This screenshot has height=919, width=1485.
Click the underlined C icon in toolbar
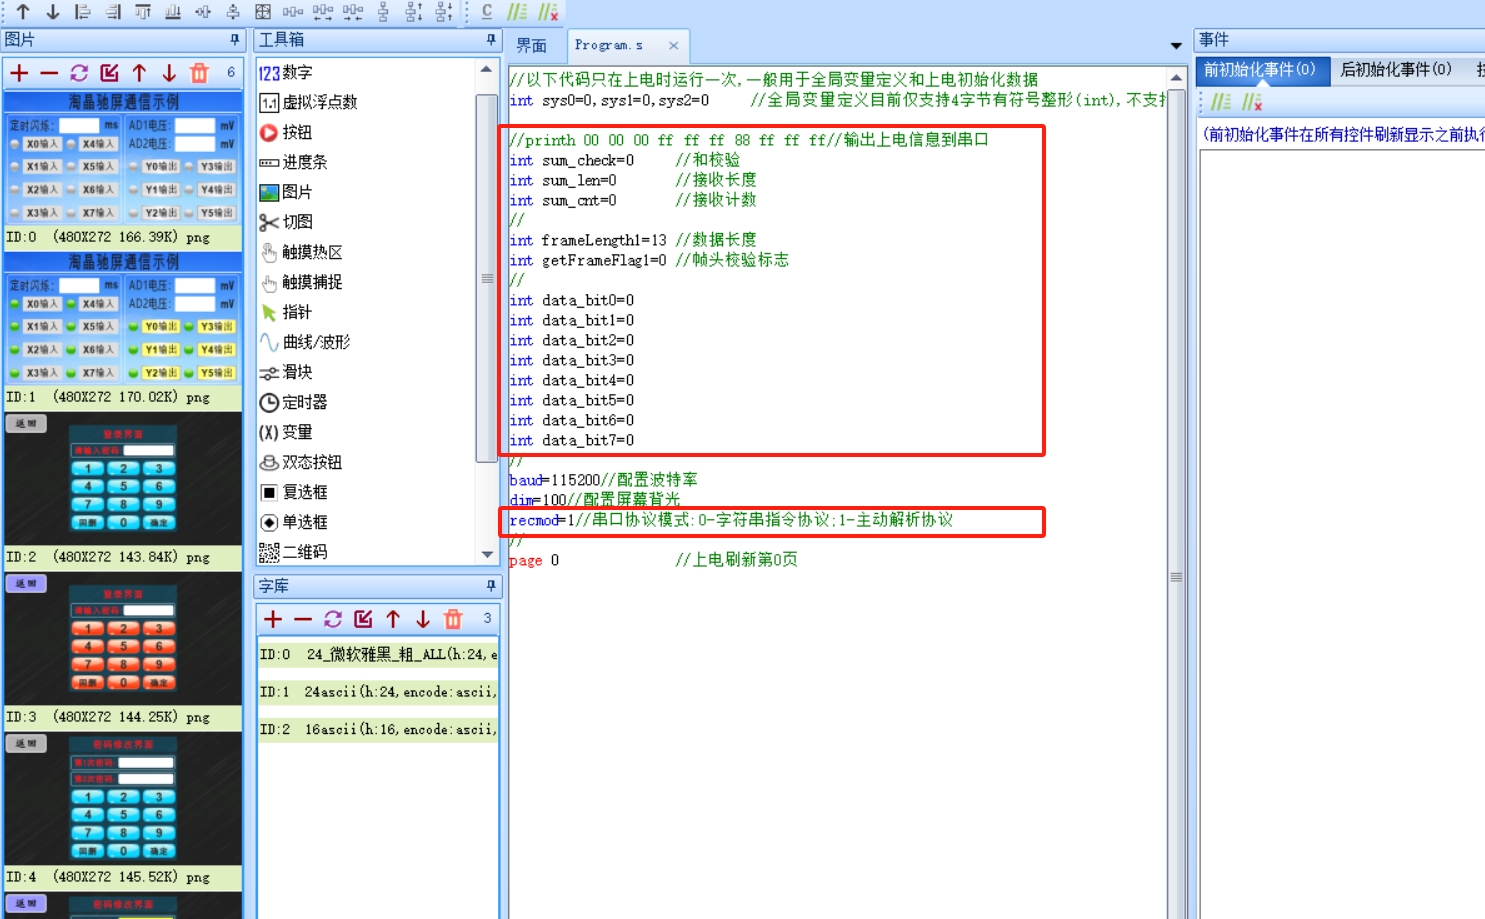coord(487,12)
